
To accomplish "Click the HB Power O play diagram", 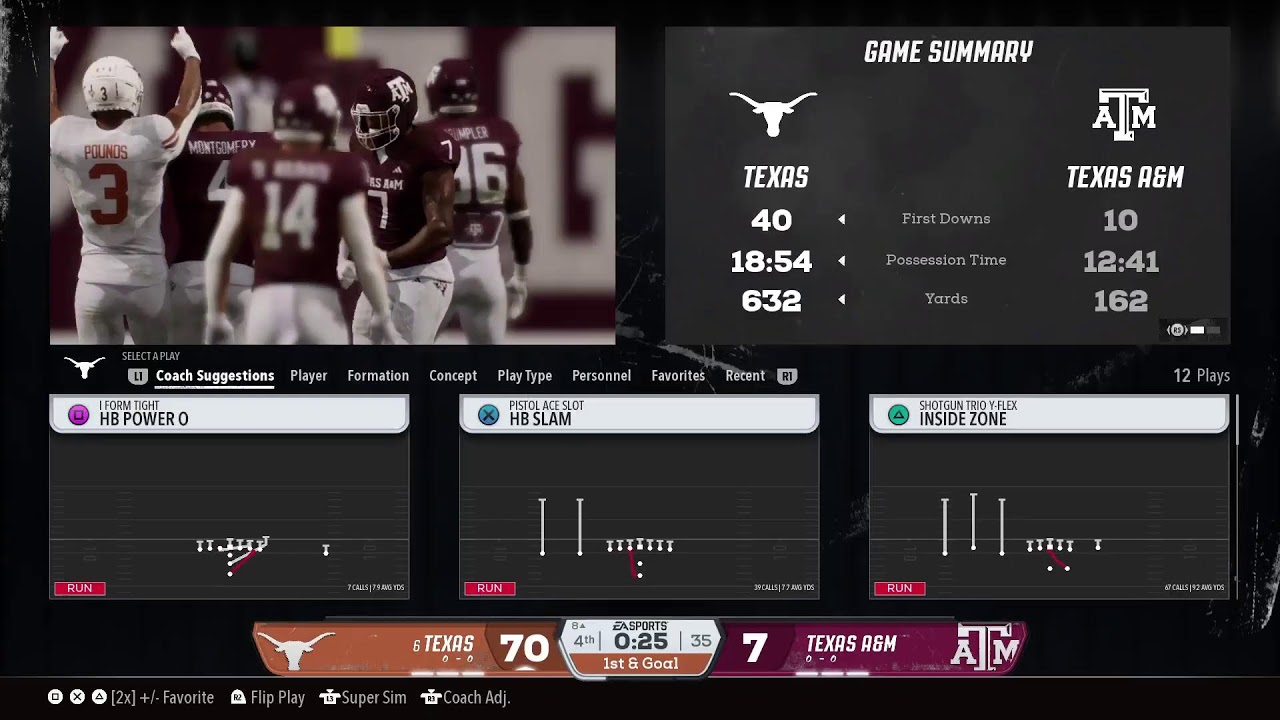I will point(229,516).
